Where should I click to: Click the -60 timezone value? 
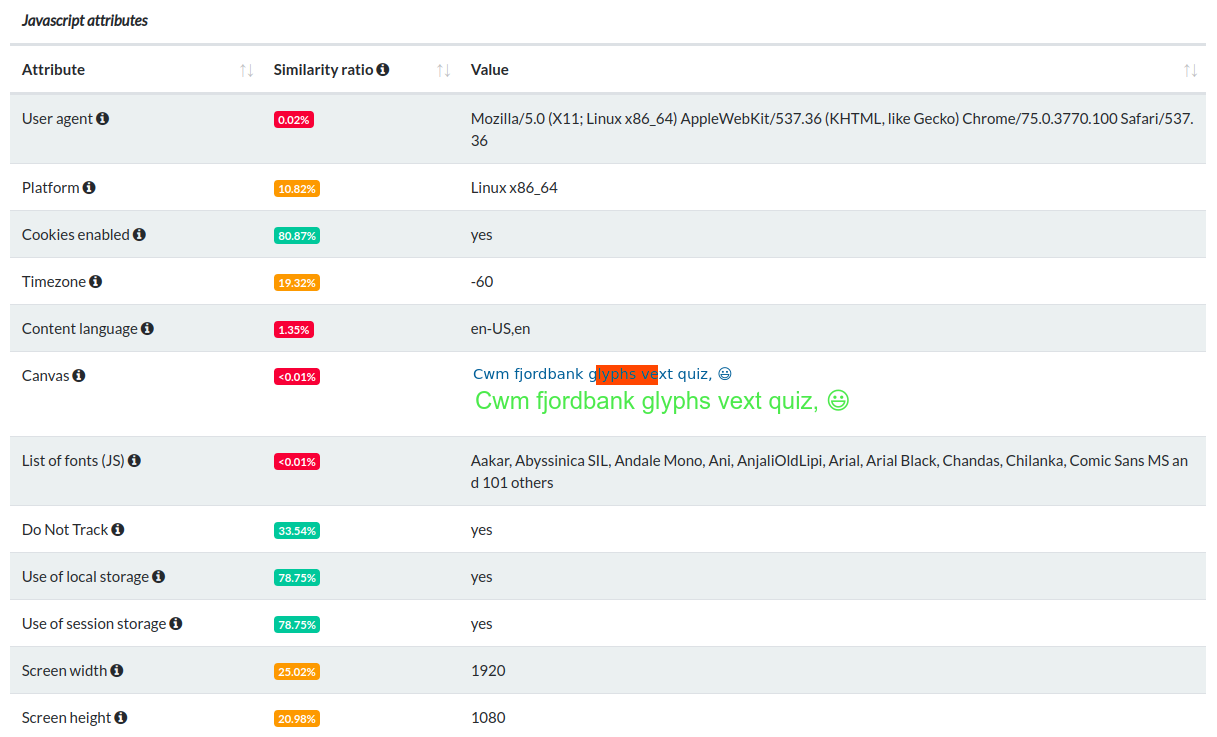click(x=482, y=281)
